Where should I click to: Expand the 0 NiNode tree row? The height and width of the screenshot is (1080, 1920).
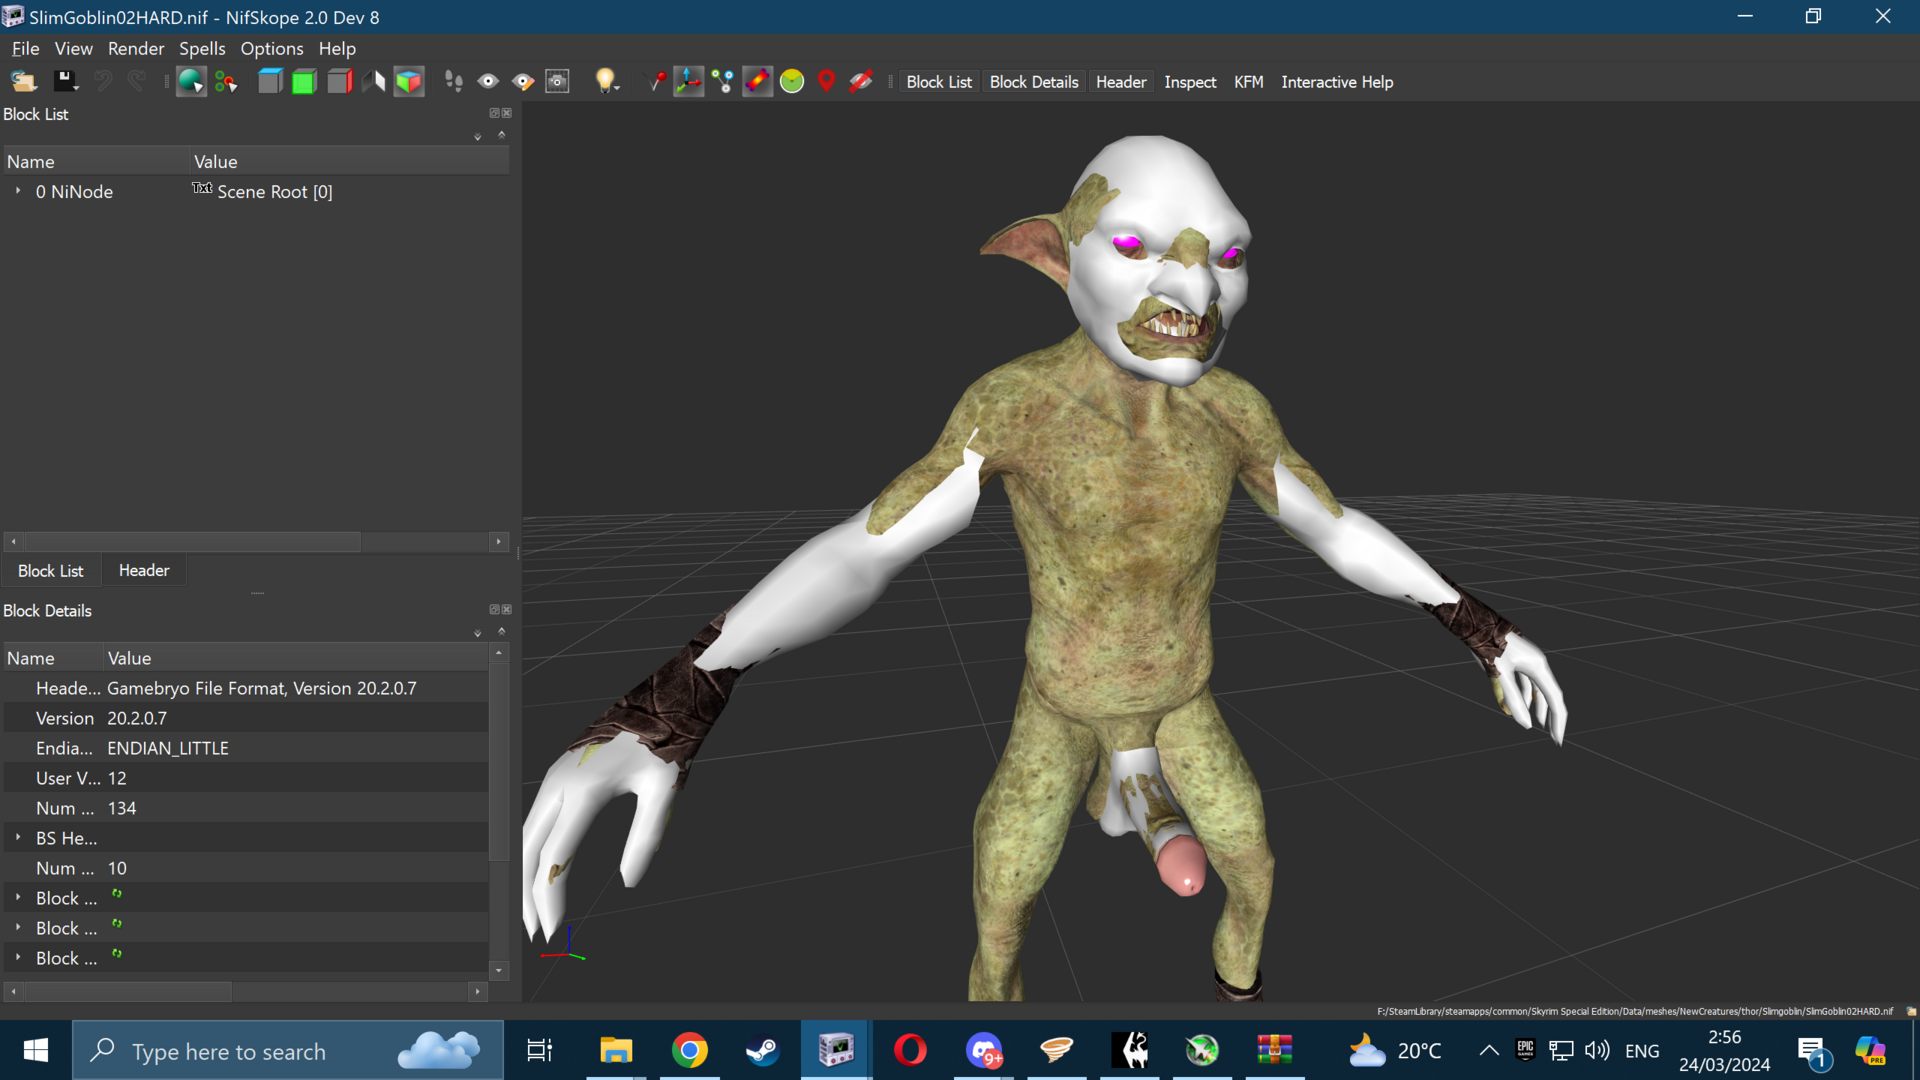(18, 191)
